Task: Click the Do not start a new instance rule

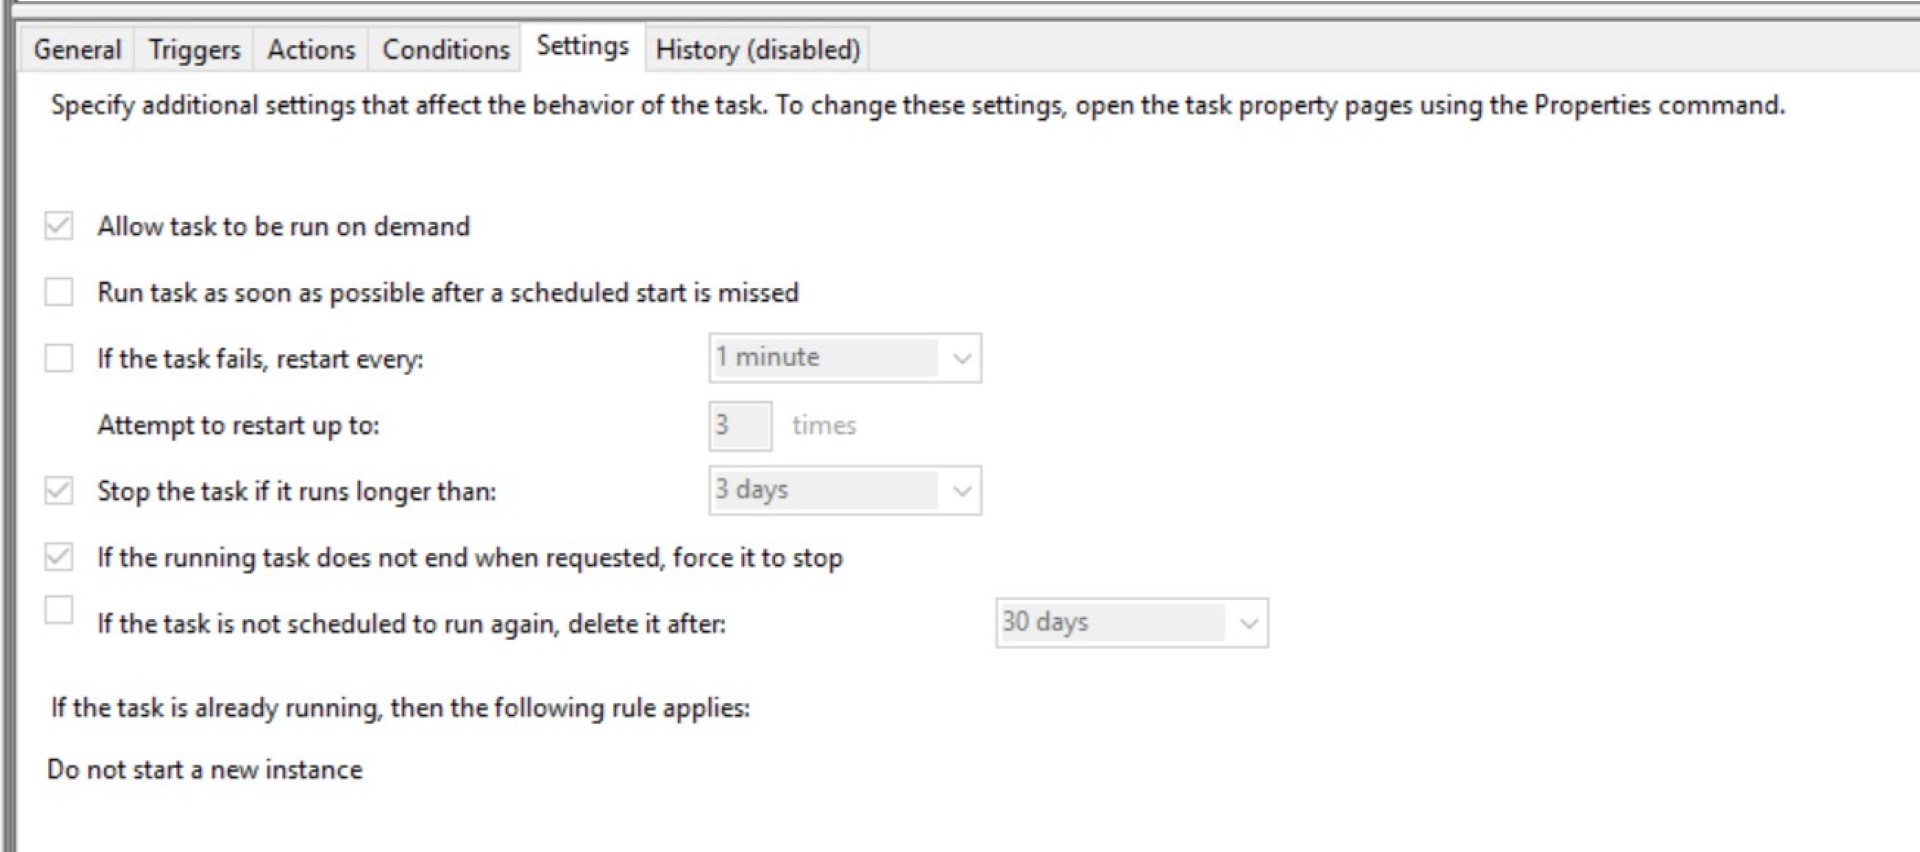Action: 205,770
